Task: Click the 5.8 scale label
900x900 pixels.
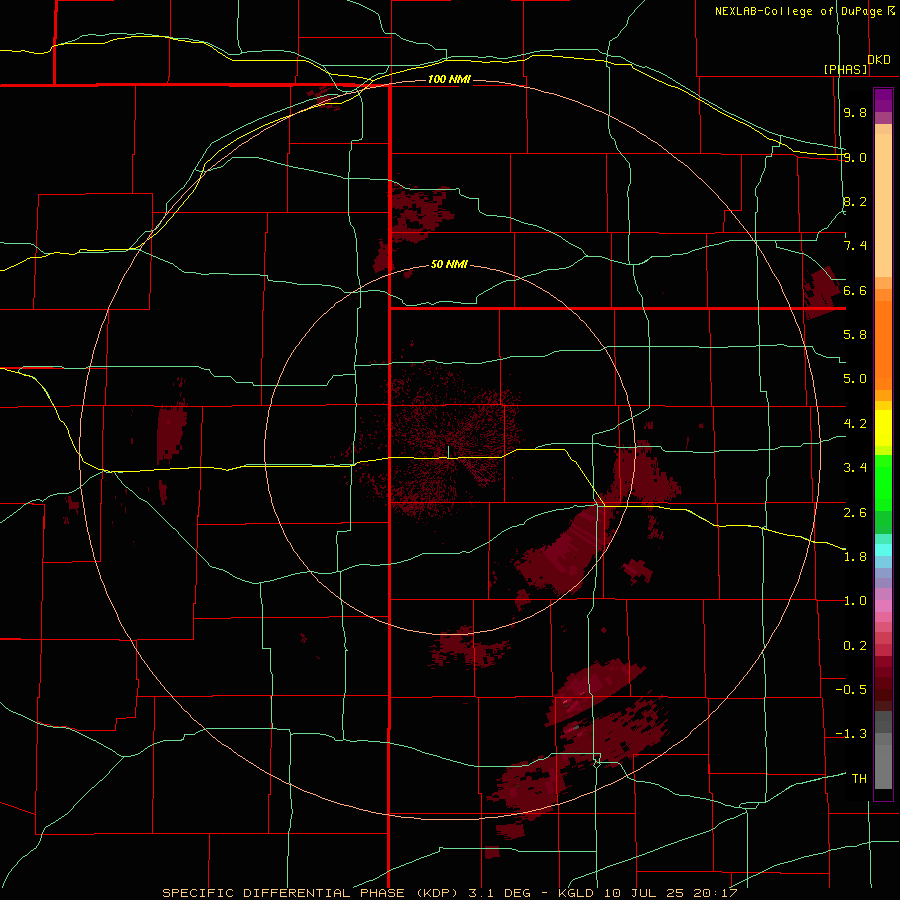Action: pyautogui.click(x=855, y=335)
